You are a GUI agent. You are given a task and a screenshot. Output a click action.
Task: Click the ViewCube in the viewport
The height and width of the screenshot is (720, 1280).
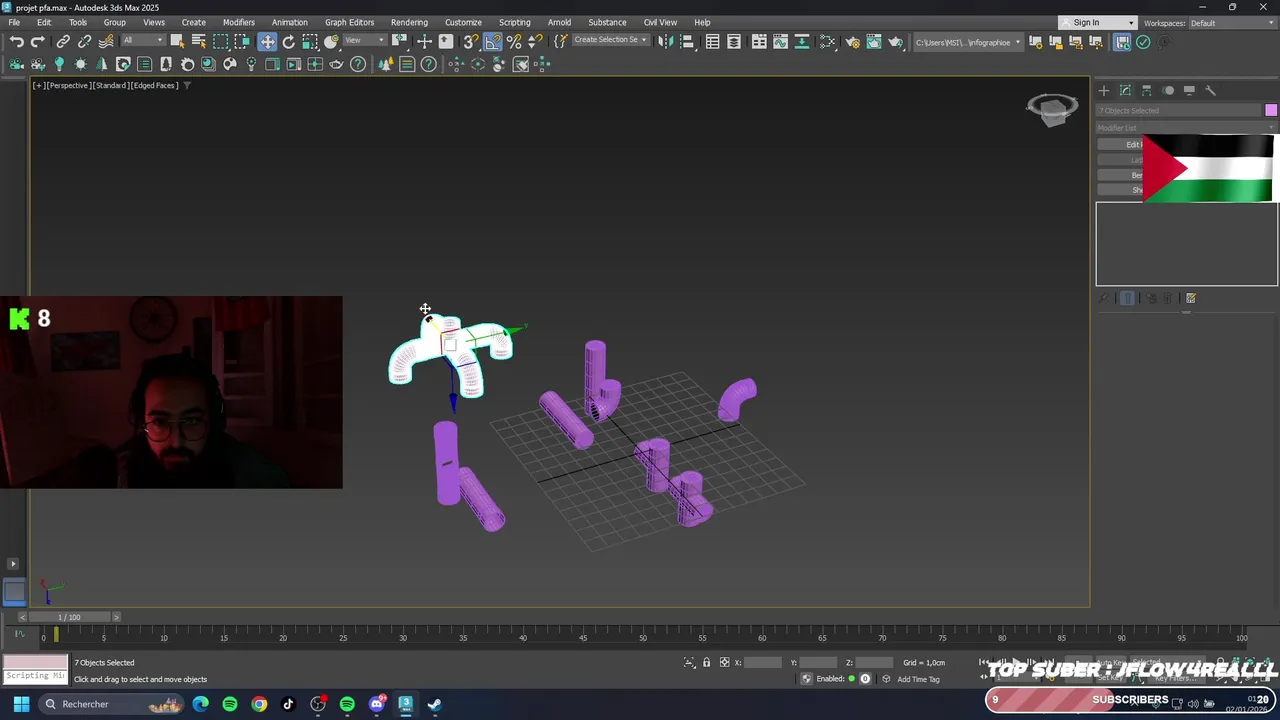point(1052,108)
